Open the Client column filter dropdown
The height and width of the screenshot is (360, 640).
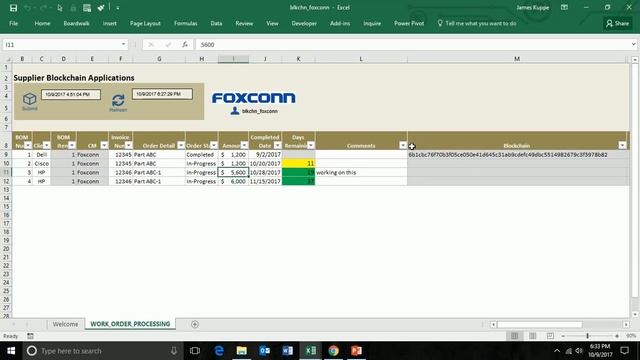click(47, 145)
